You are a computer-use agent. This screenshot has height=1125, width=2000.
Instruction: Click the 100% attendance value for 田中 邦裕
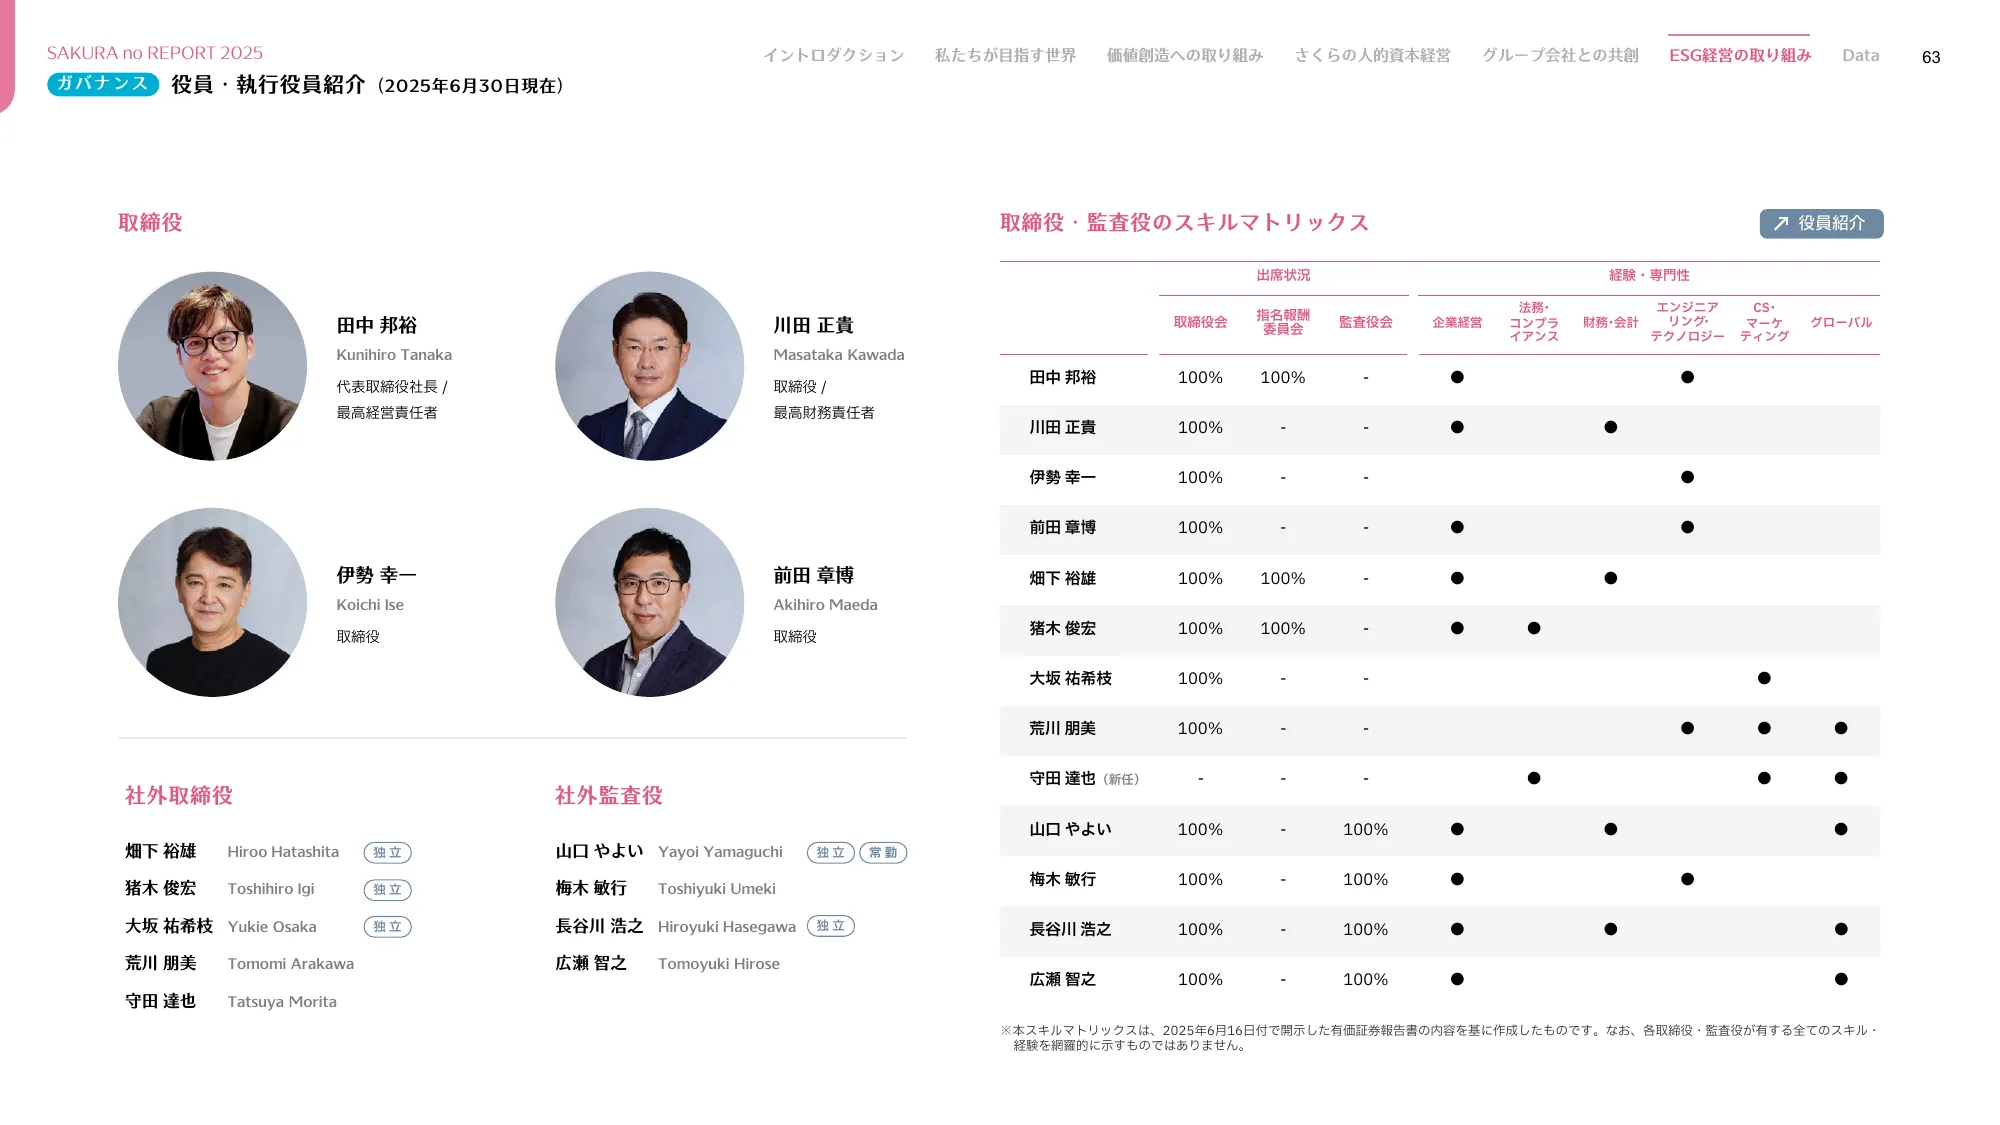pos(1200,377)
